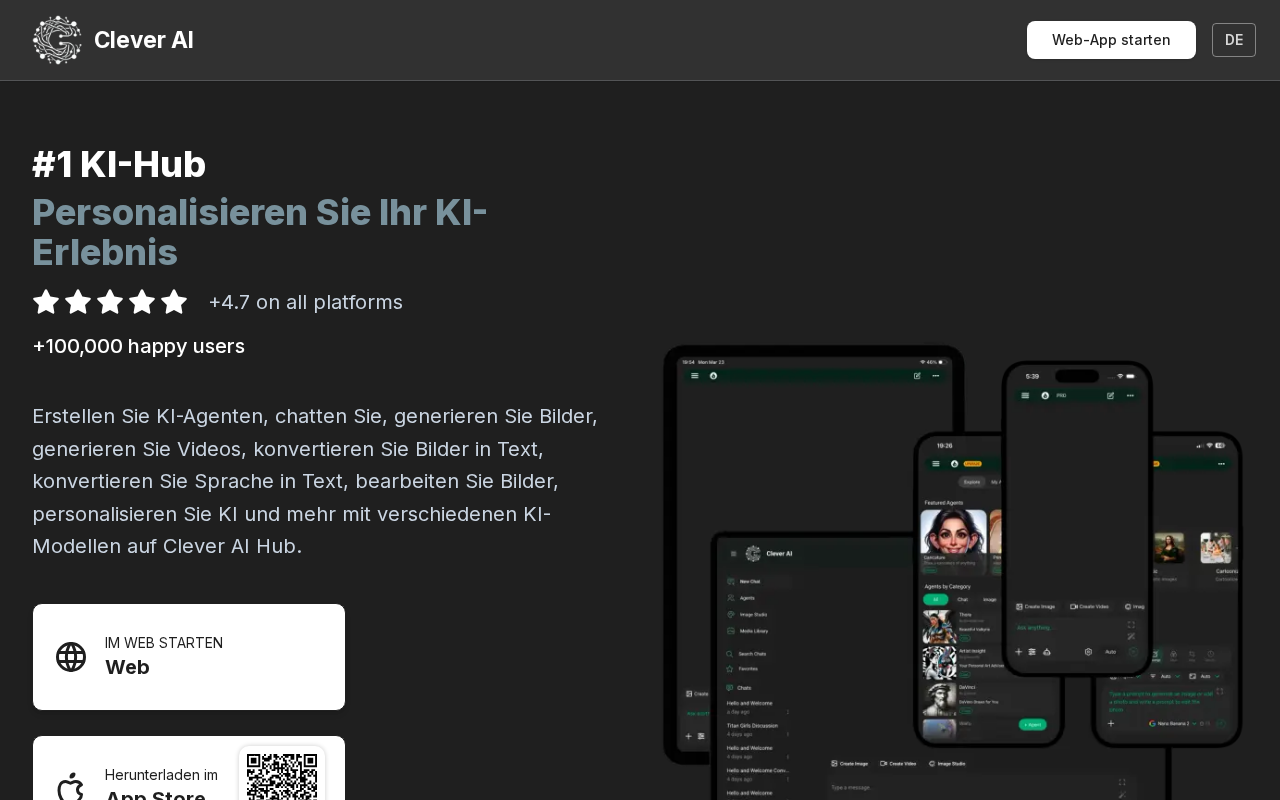Screen dimensions: 1280x800
Task: Launch the app via "Web-App starten"
Action: (1111, 40)
